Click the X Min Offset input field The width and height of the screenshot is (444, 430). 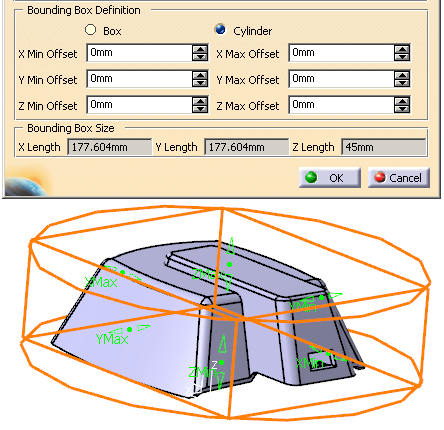[139, 53]
